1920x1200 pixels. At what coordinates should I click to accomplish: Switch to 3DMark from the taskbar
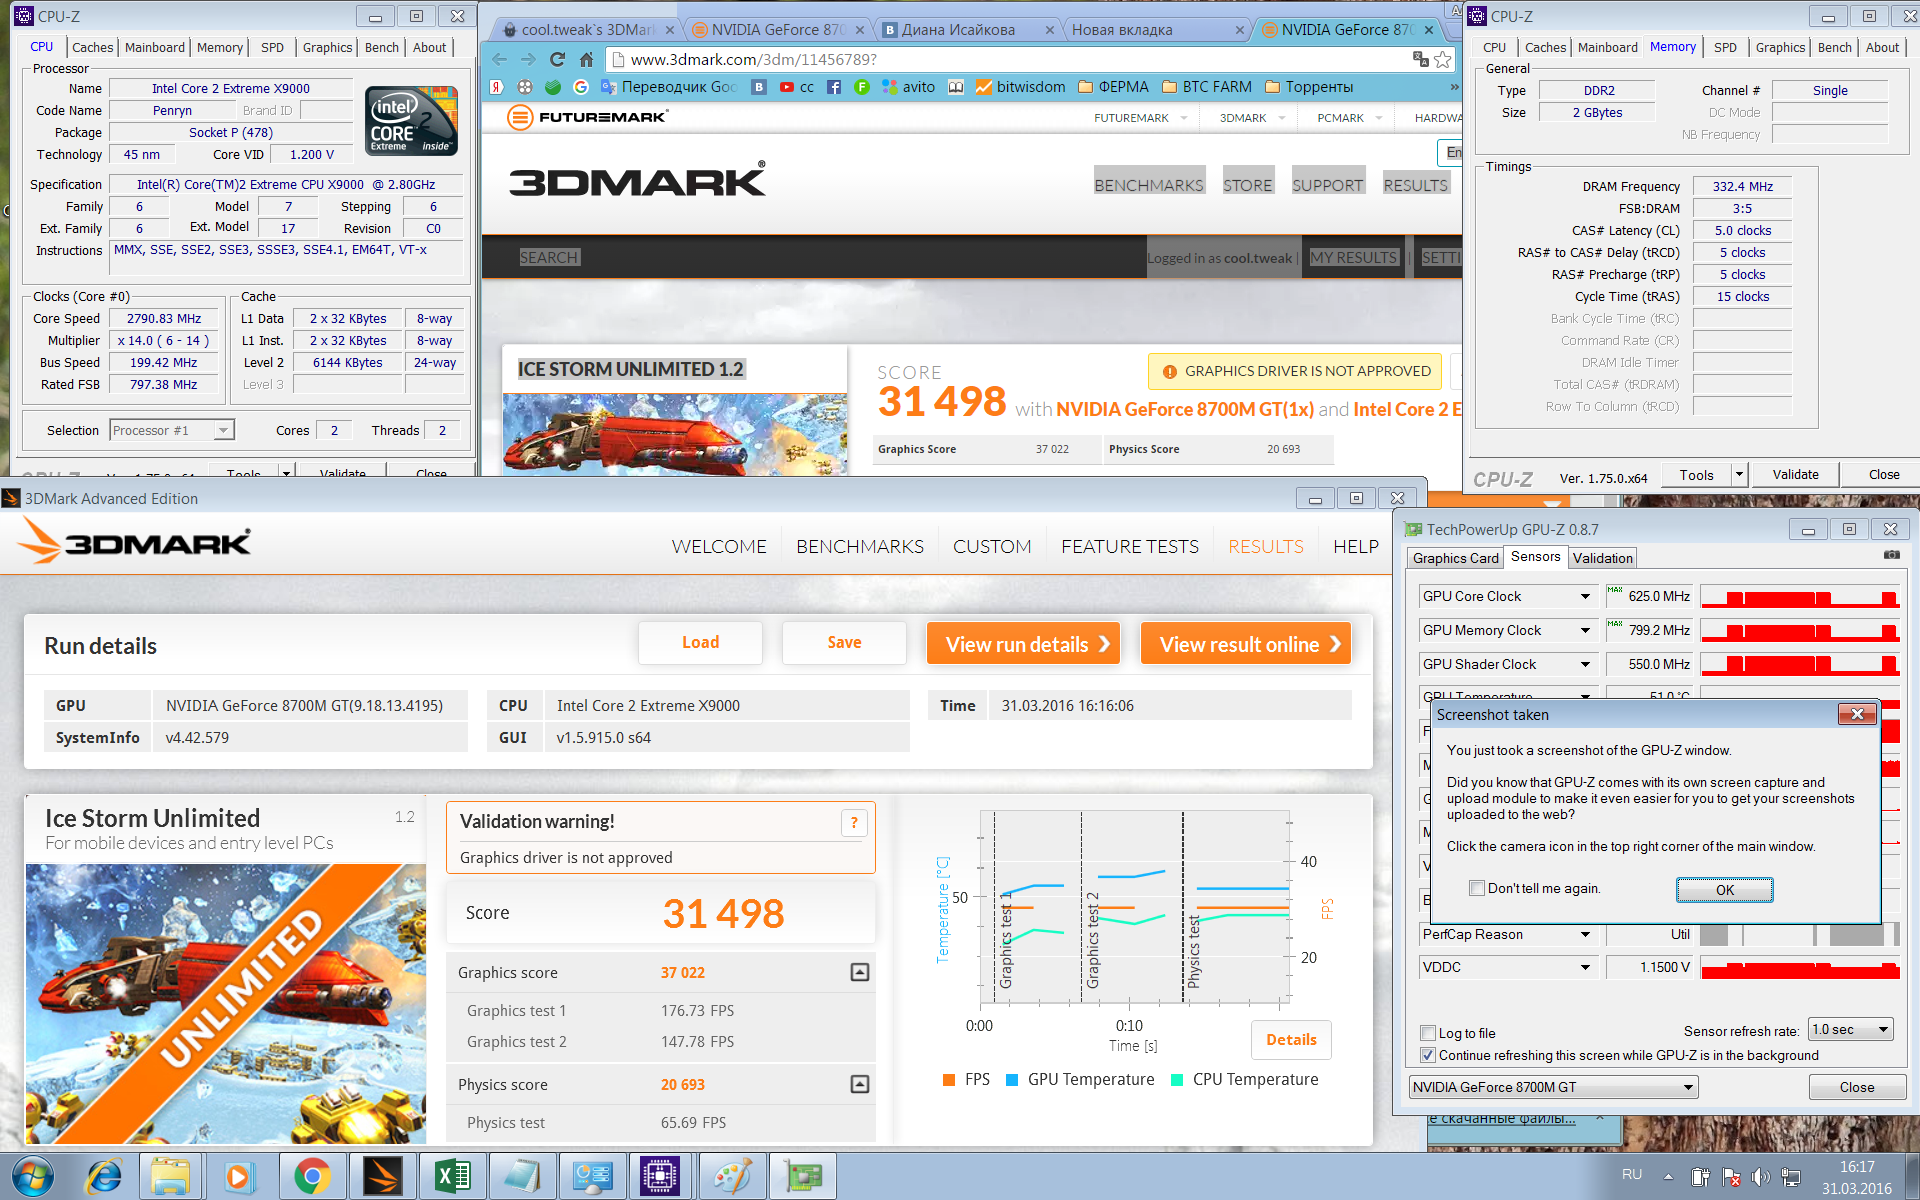tap(382, 1176)
